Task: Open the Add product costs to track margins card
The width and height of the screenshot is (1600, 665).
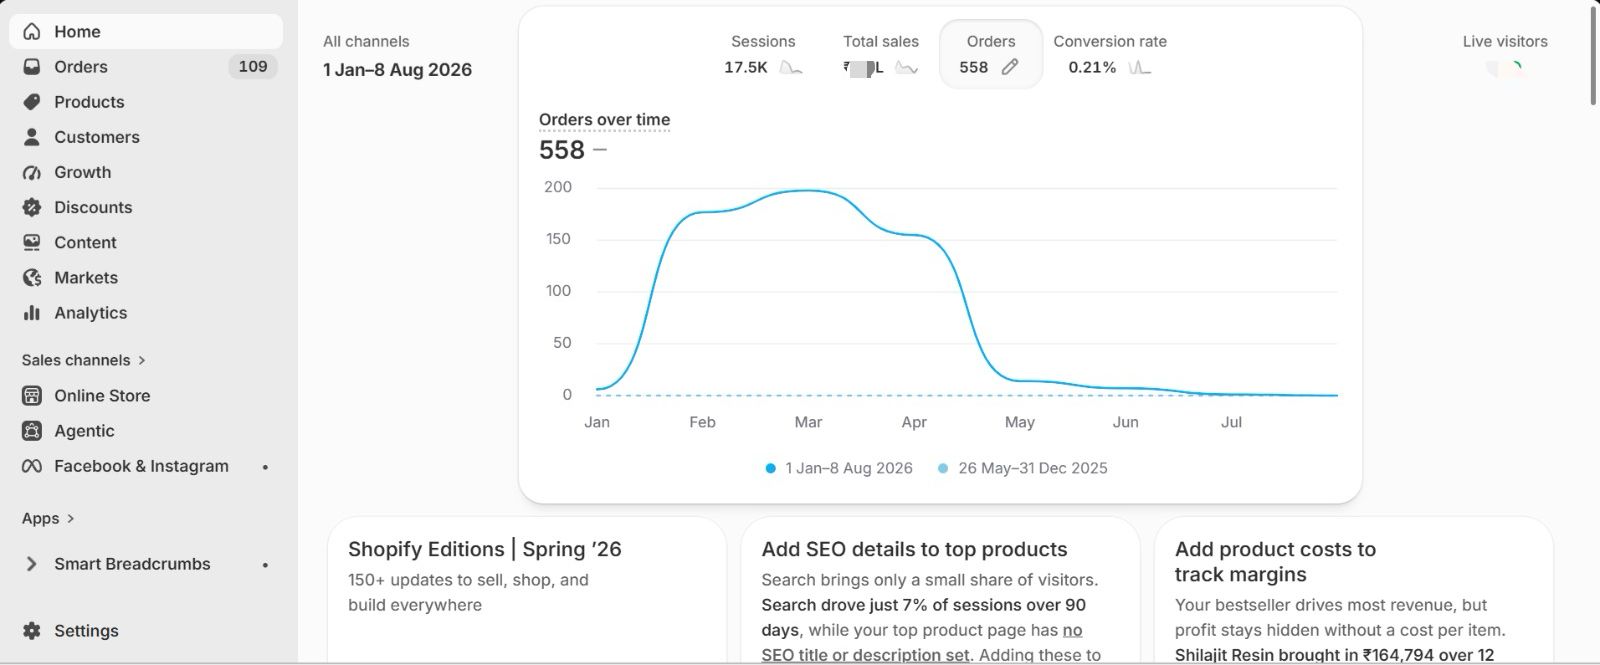Action: (x=1353, y=590)
